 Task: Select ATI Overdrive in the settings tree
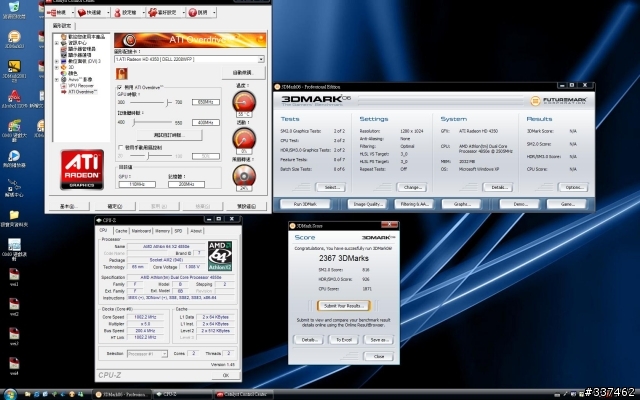[x=83, y=92]
